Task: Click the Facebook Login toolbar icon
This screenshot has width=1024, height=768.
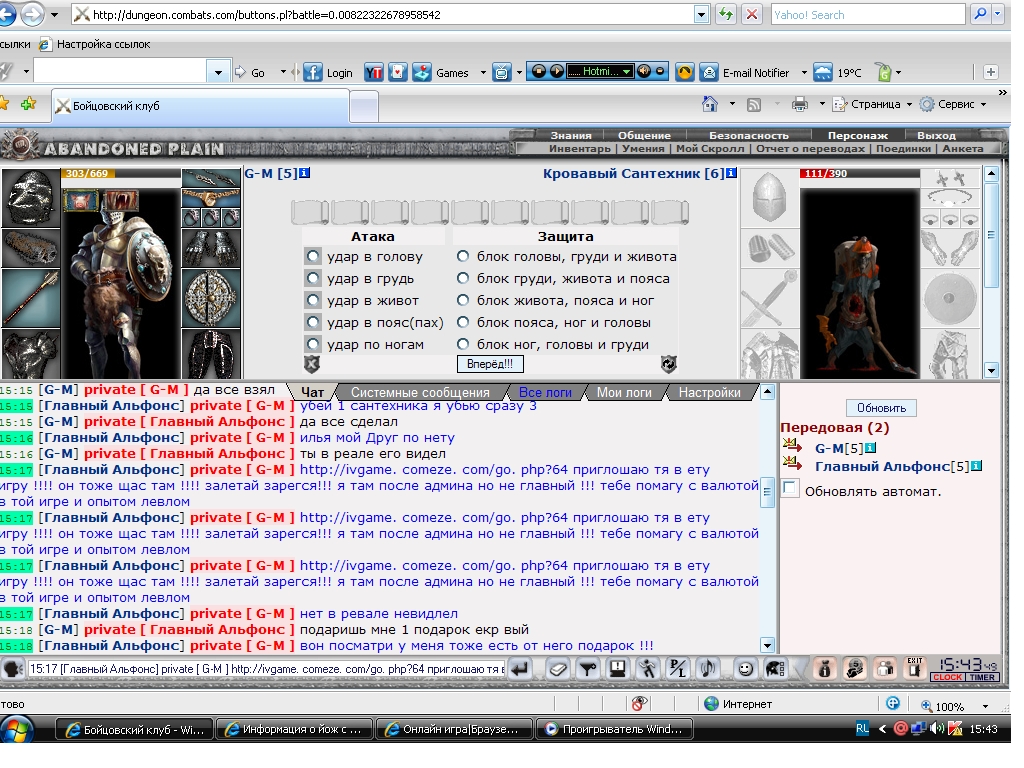Action: point(313,72)
